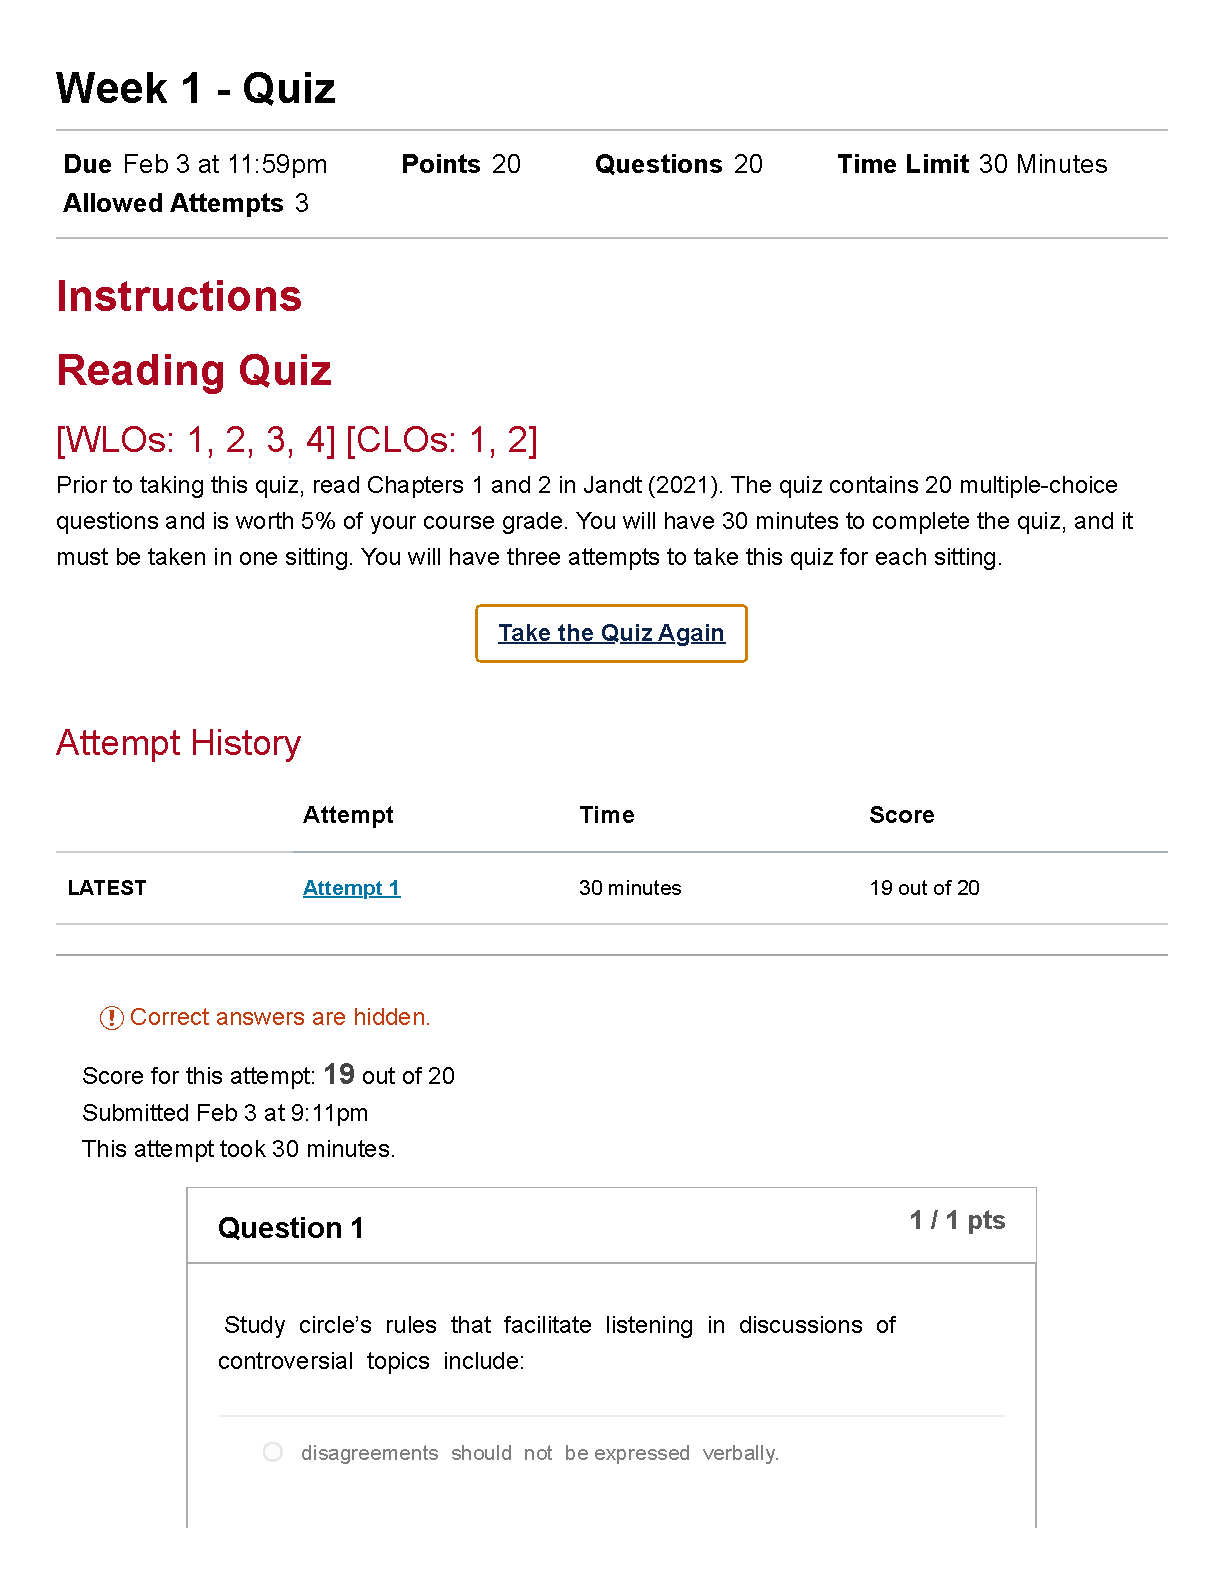Click the Instructions heading
1224x1584 pixels.
(179, 297)
